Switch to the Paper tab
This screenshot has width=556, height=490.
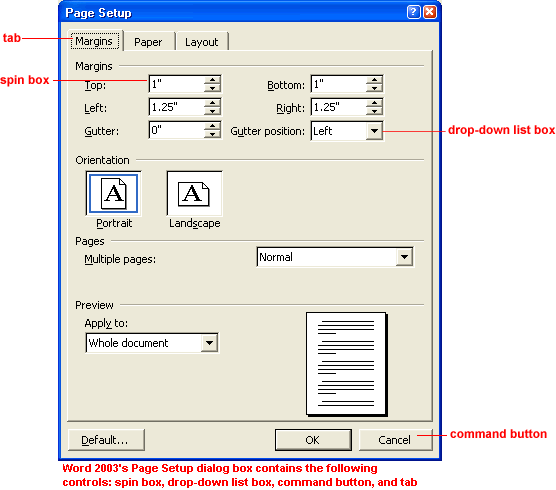pos(148,42)
